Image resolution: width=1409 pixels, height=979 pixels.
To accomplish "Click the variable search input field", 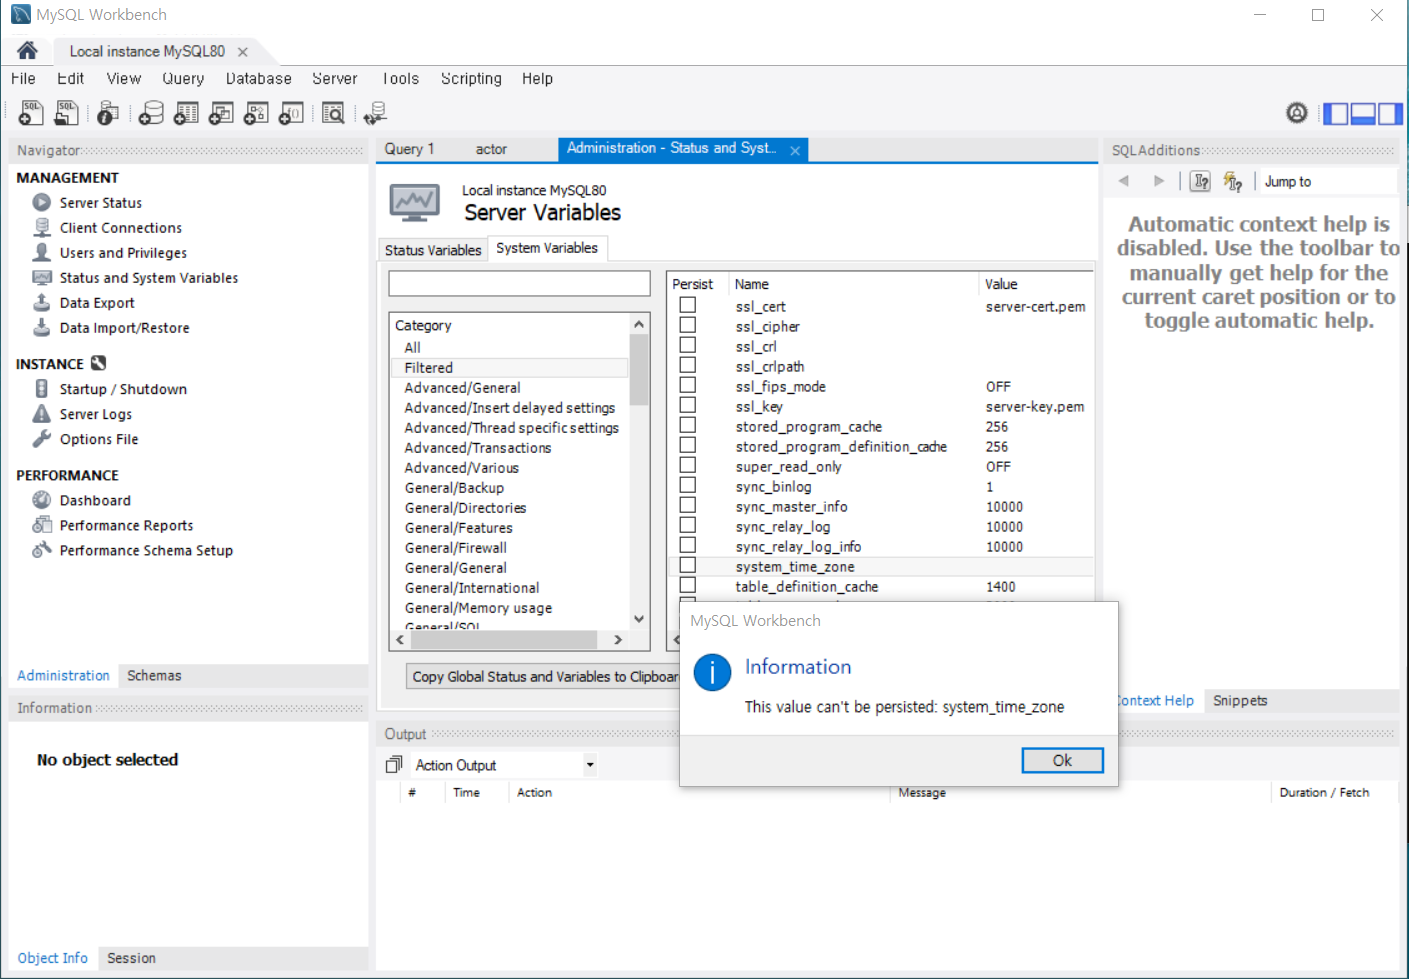I will coord(519,283).
